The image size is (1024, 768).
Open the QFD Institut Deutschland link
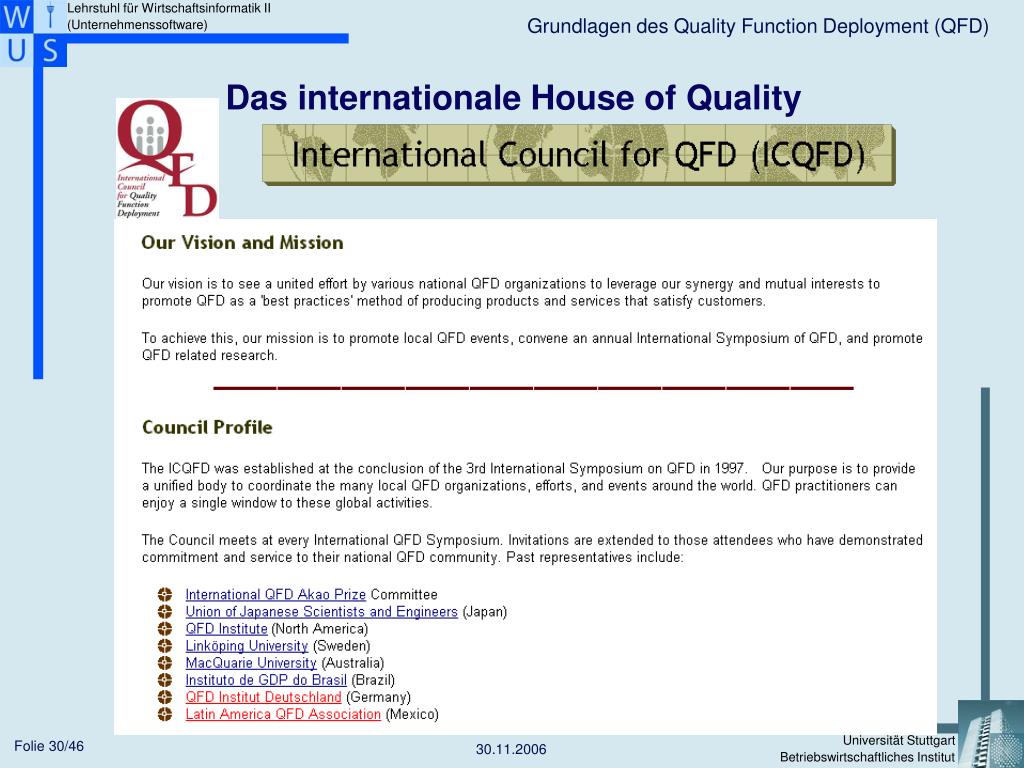click(263, 697)
